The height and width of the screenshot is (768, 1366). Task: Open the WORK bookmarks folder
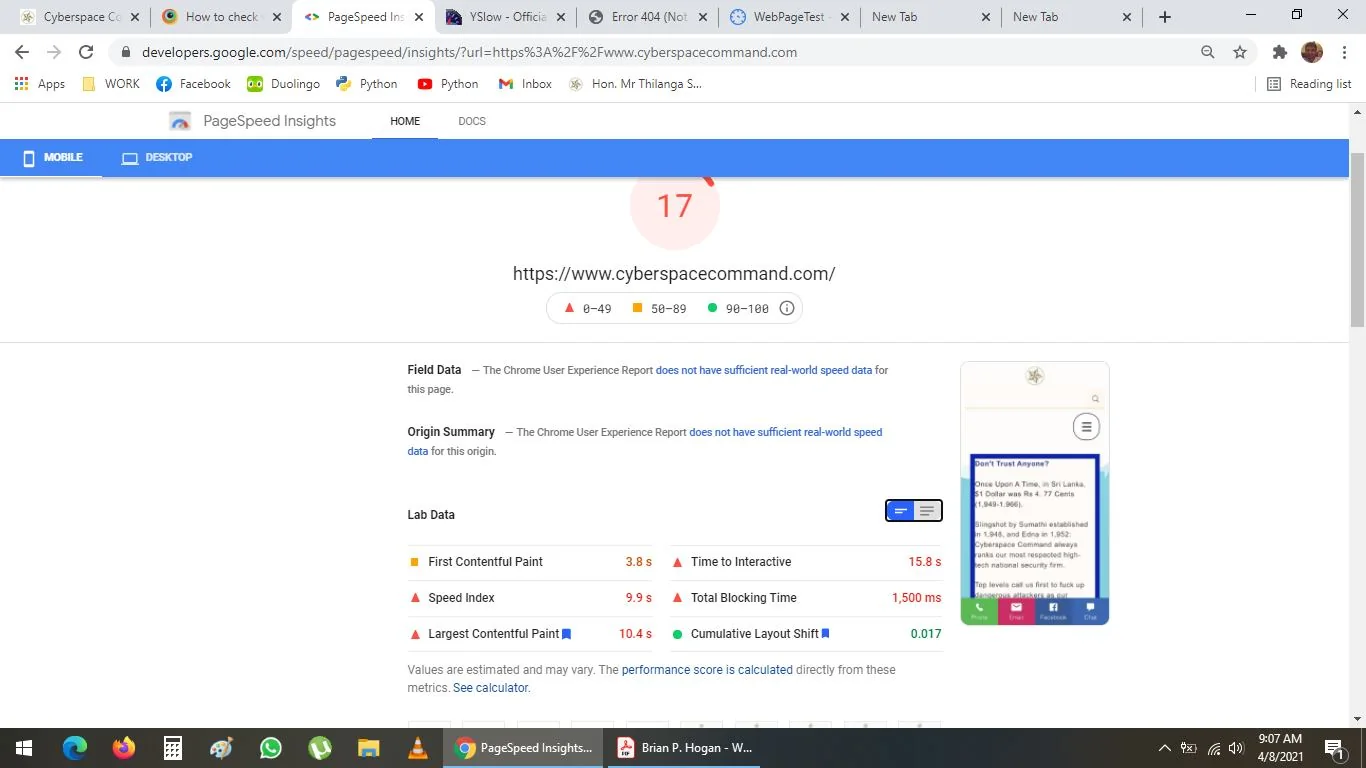[x=111, y=84]
